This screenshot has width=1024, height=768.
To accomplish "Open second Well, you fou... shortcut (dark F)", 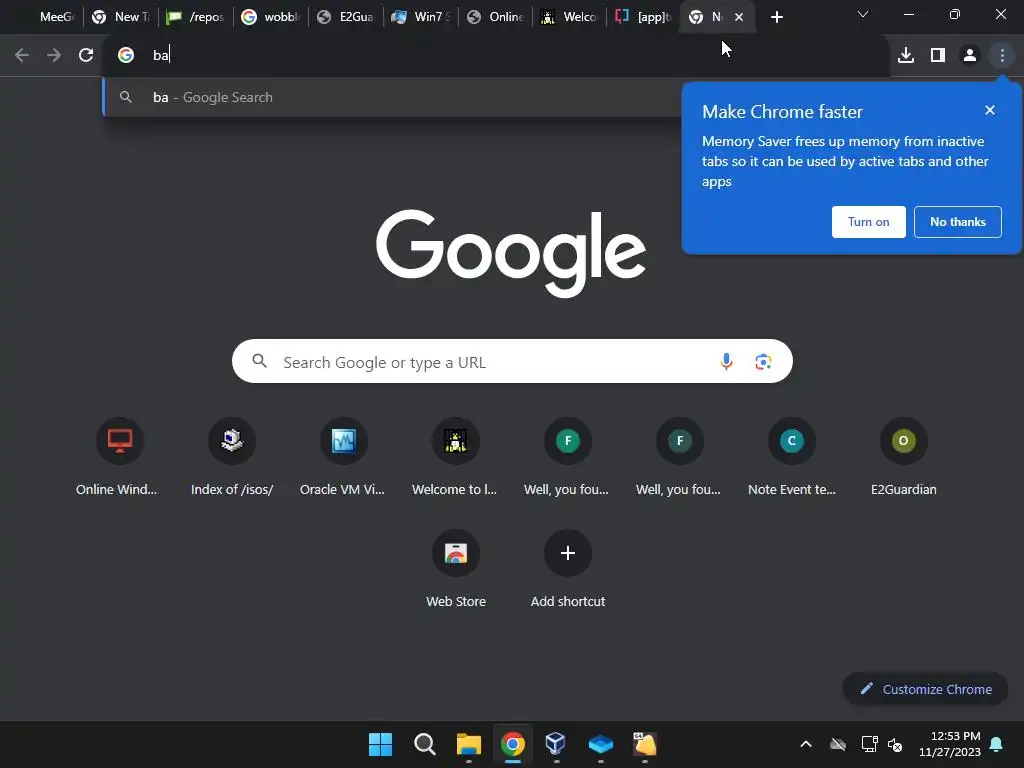I will (x=680, y=458).
